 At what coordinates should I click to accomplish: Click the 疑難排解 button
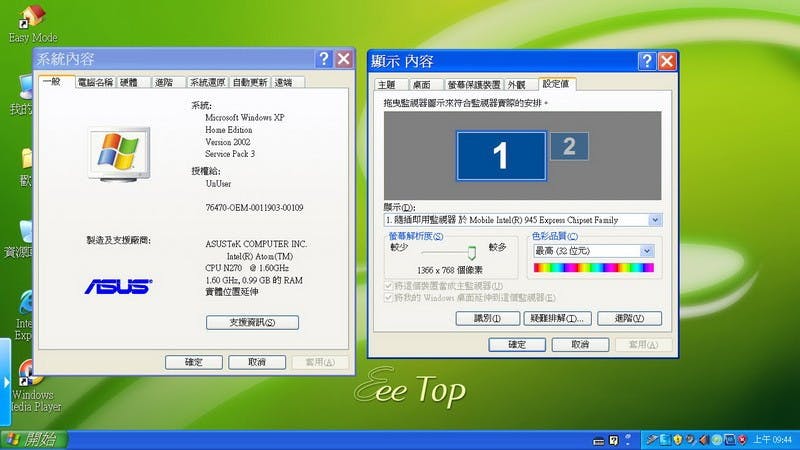[x=557, y=318]
